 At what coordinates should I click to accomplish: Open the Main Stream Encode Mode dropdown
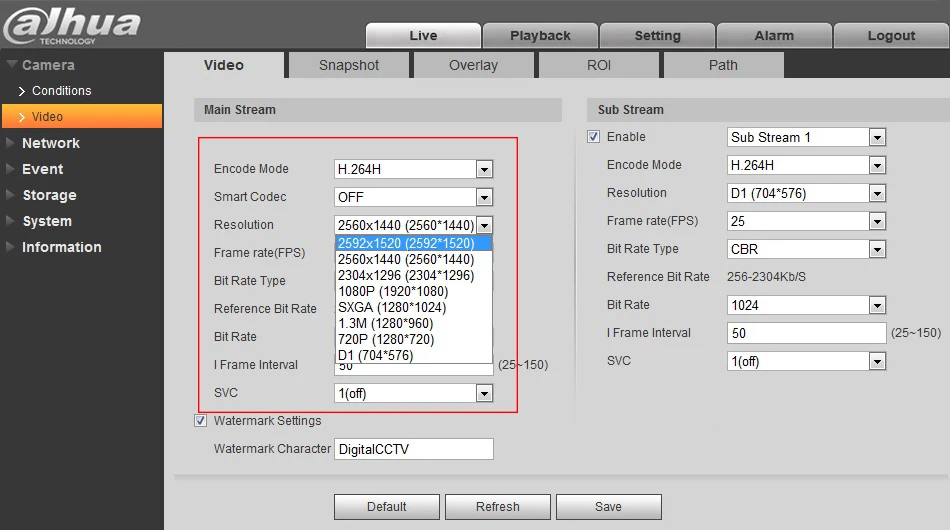(x=413, y=169)
